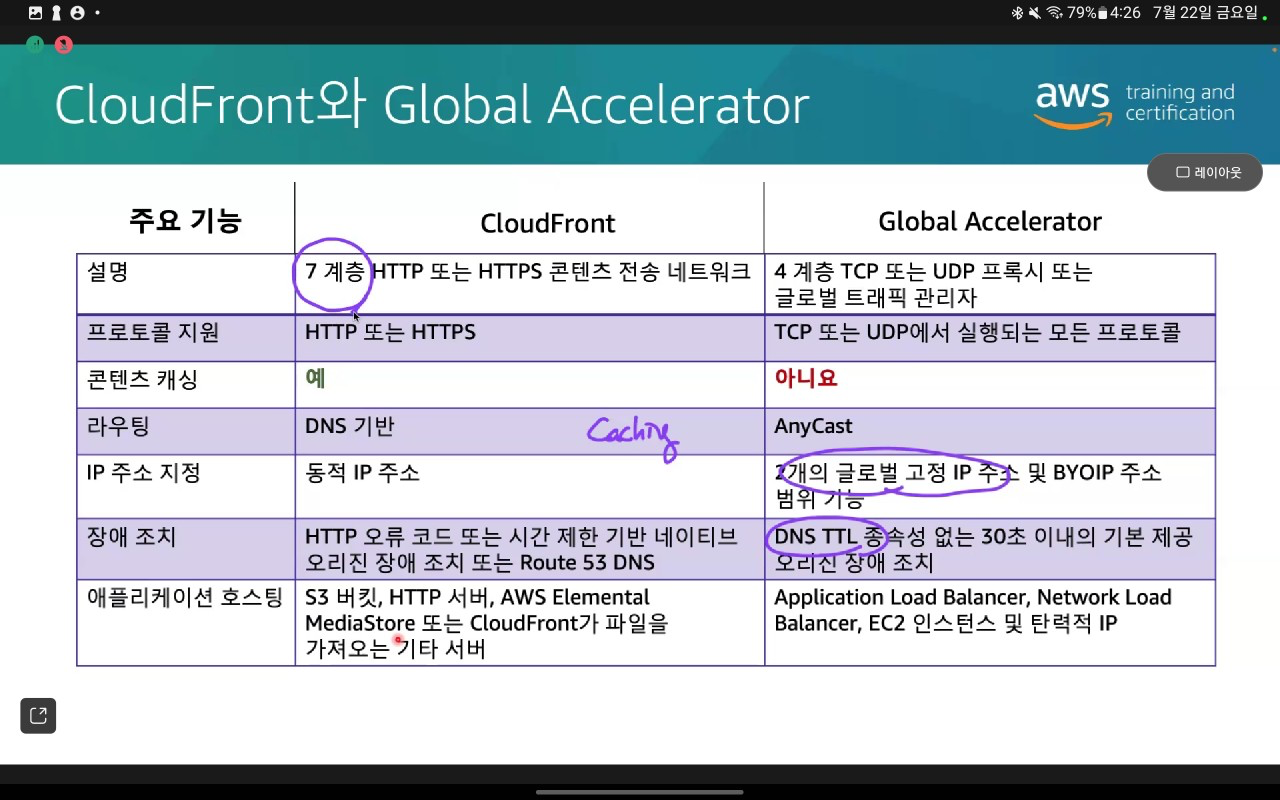This screenshot has height=800, width=1280.
Task: Tap the red 아니요 cell in the table
Action: coord(805,378)
